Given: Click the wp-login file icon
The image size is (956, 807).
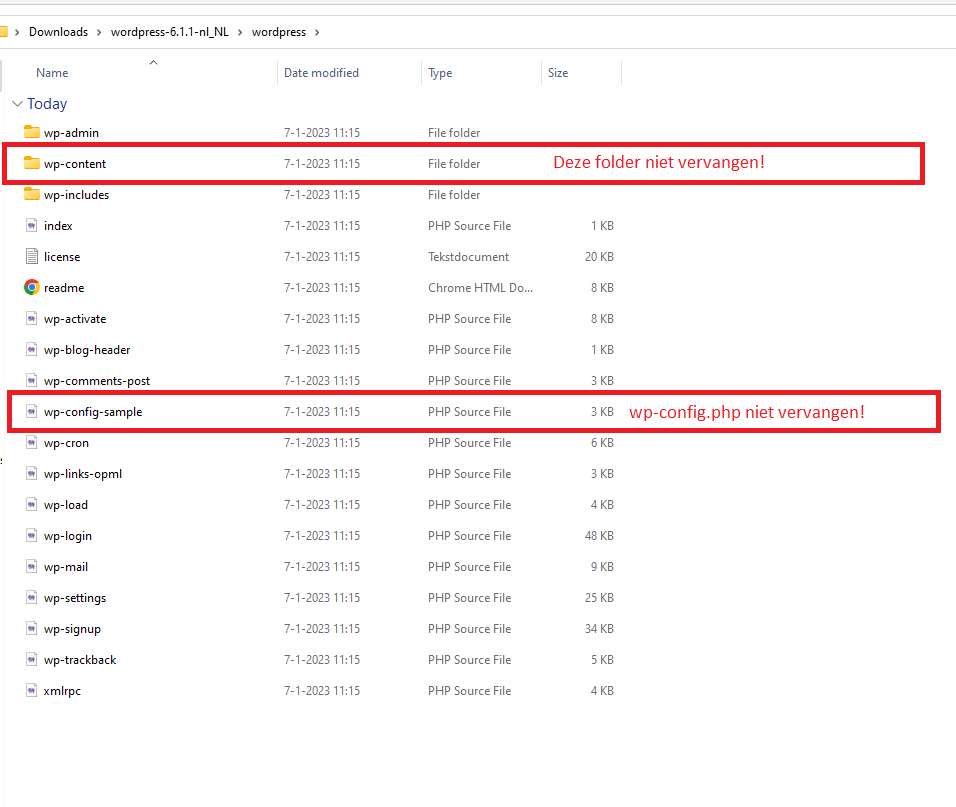Looking at the screenshot, I should click(32, 536).
